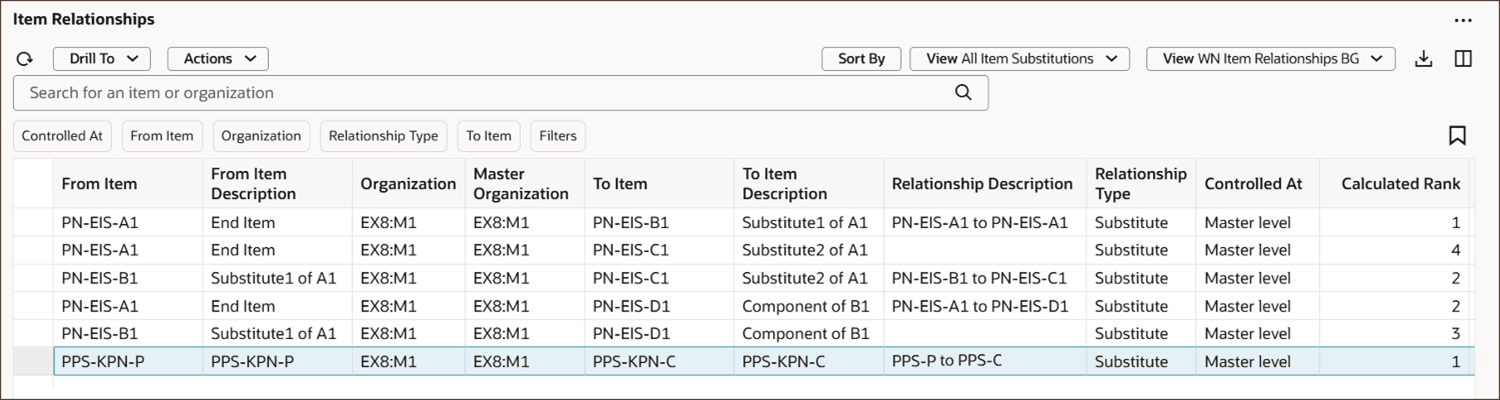Click the Calculated Rank column header

pos(1400,184)
